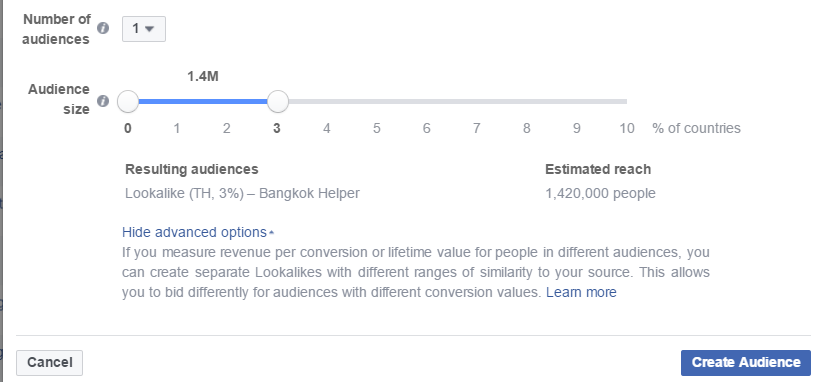This screenshot has height=382, width=816.
Task: Click the blue slider track segment
Action: tap(203, 101)
